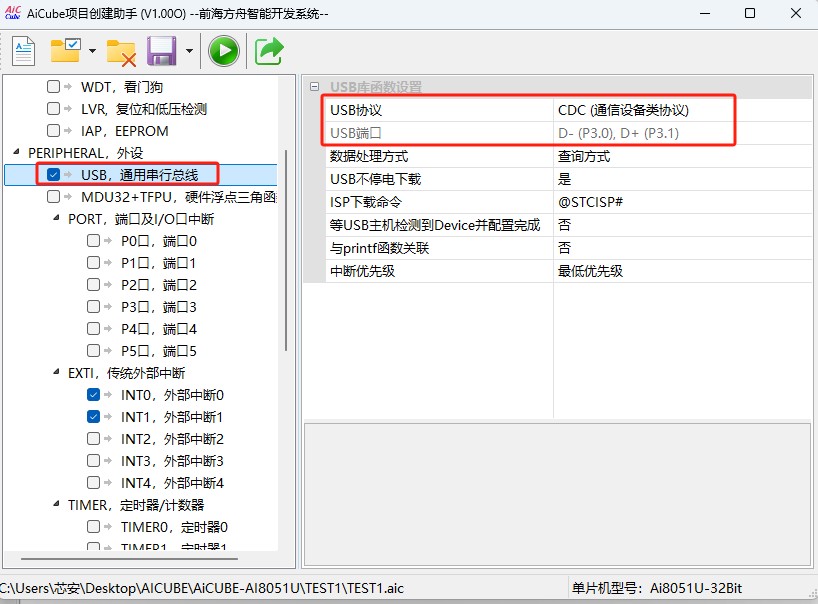
Task: Check the TIMER0 timer 0 checkbox
Action: 93,526
